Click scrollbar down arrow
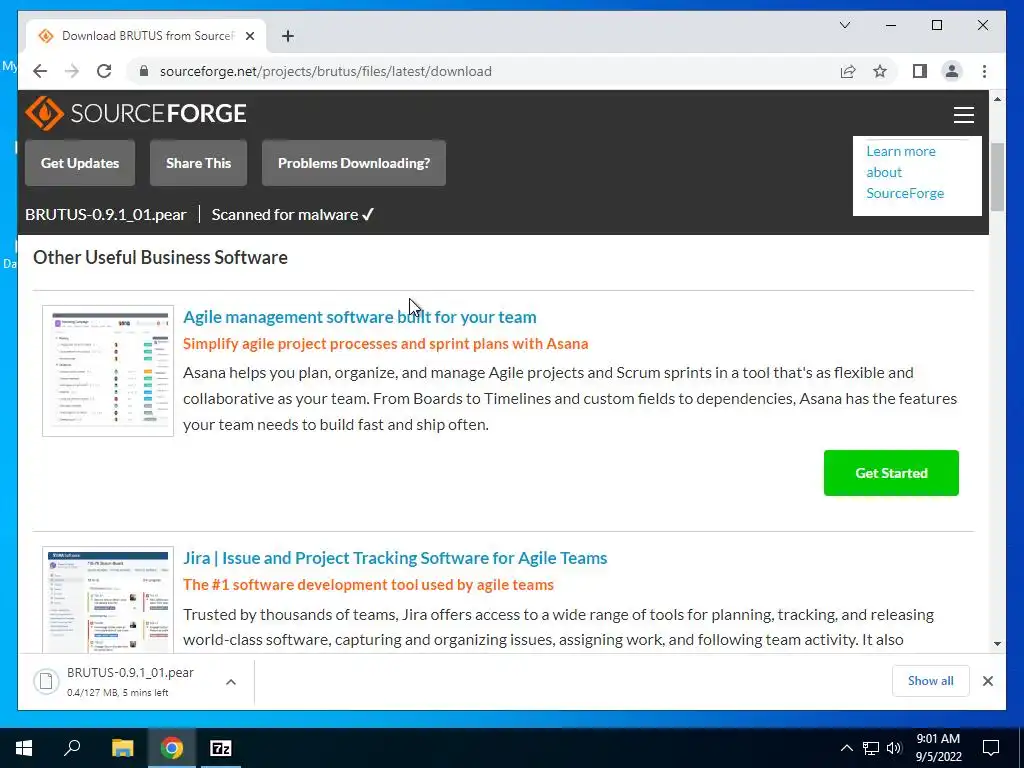The image size is (1024, 768). click(x=997, y=643)
